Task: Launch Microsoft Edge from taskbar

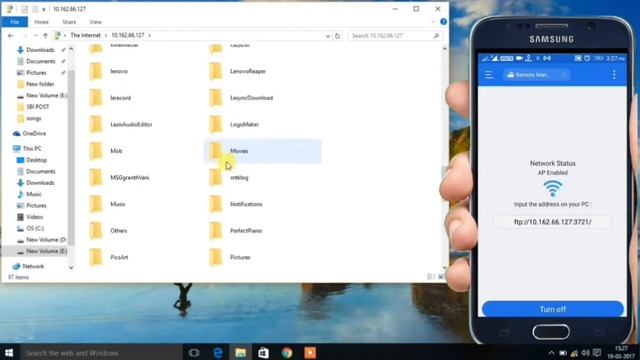Action: pos(218,353)
